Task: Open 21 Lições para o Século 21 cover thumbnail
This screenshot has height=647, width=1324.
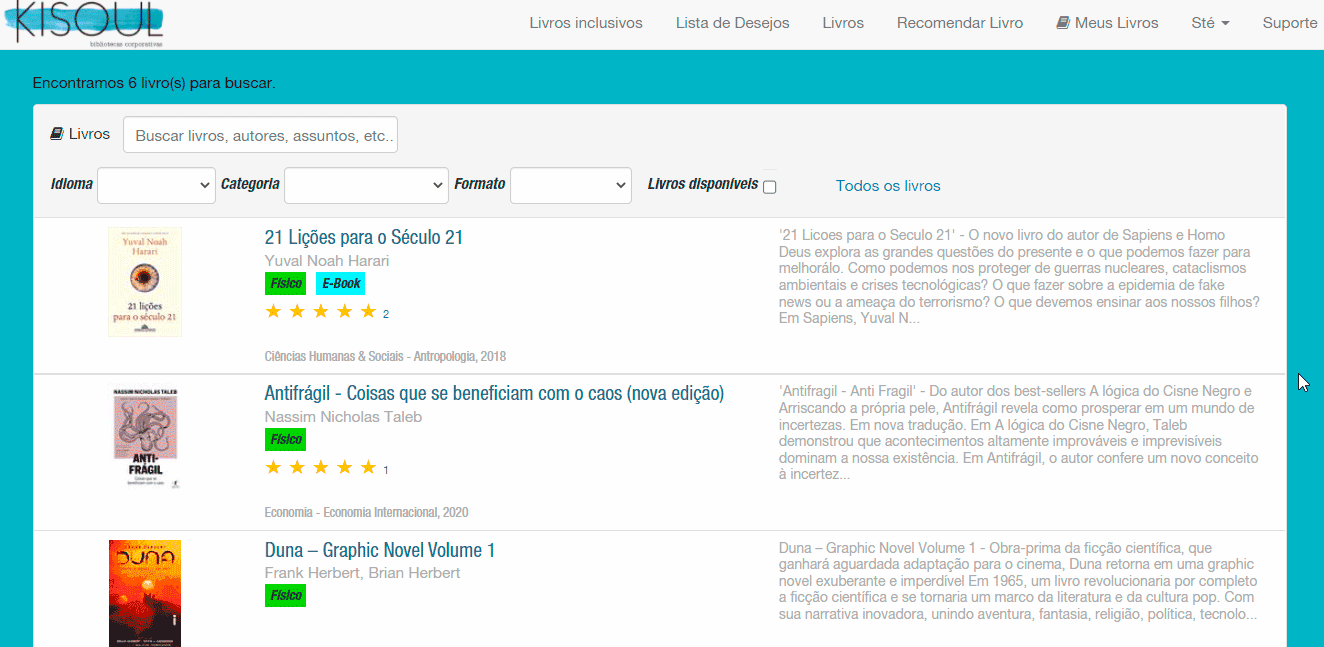Action: coord(145,282)
